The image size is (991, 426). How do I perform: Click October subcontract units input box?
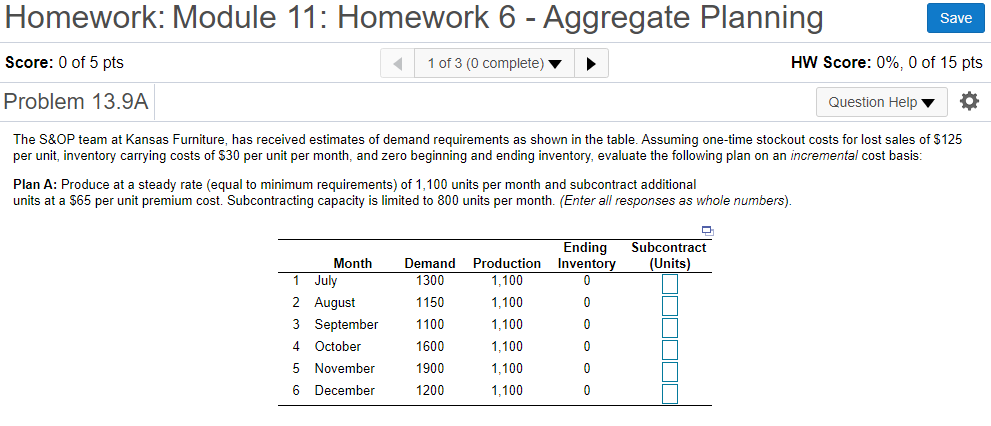[x=670, y=350]
